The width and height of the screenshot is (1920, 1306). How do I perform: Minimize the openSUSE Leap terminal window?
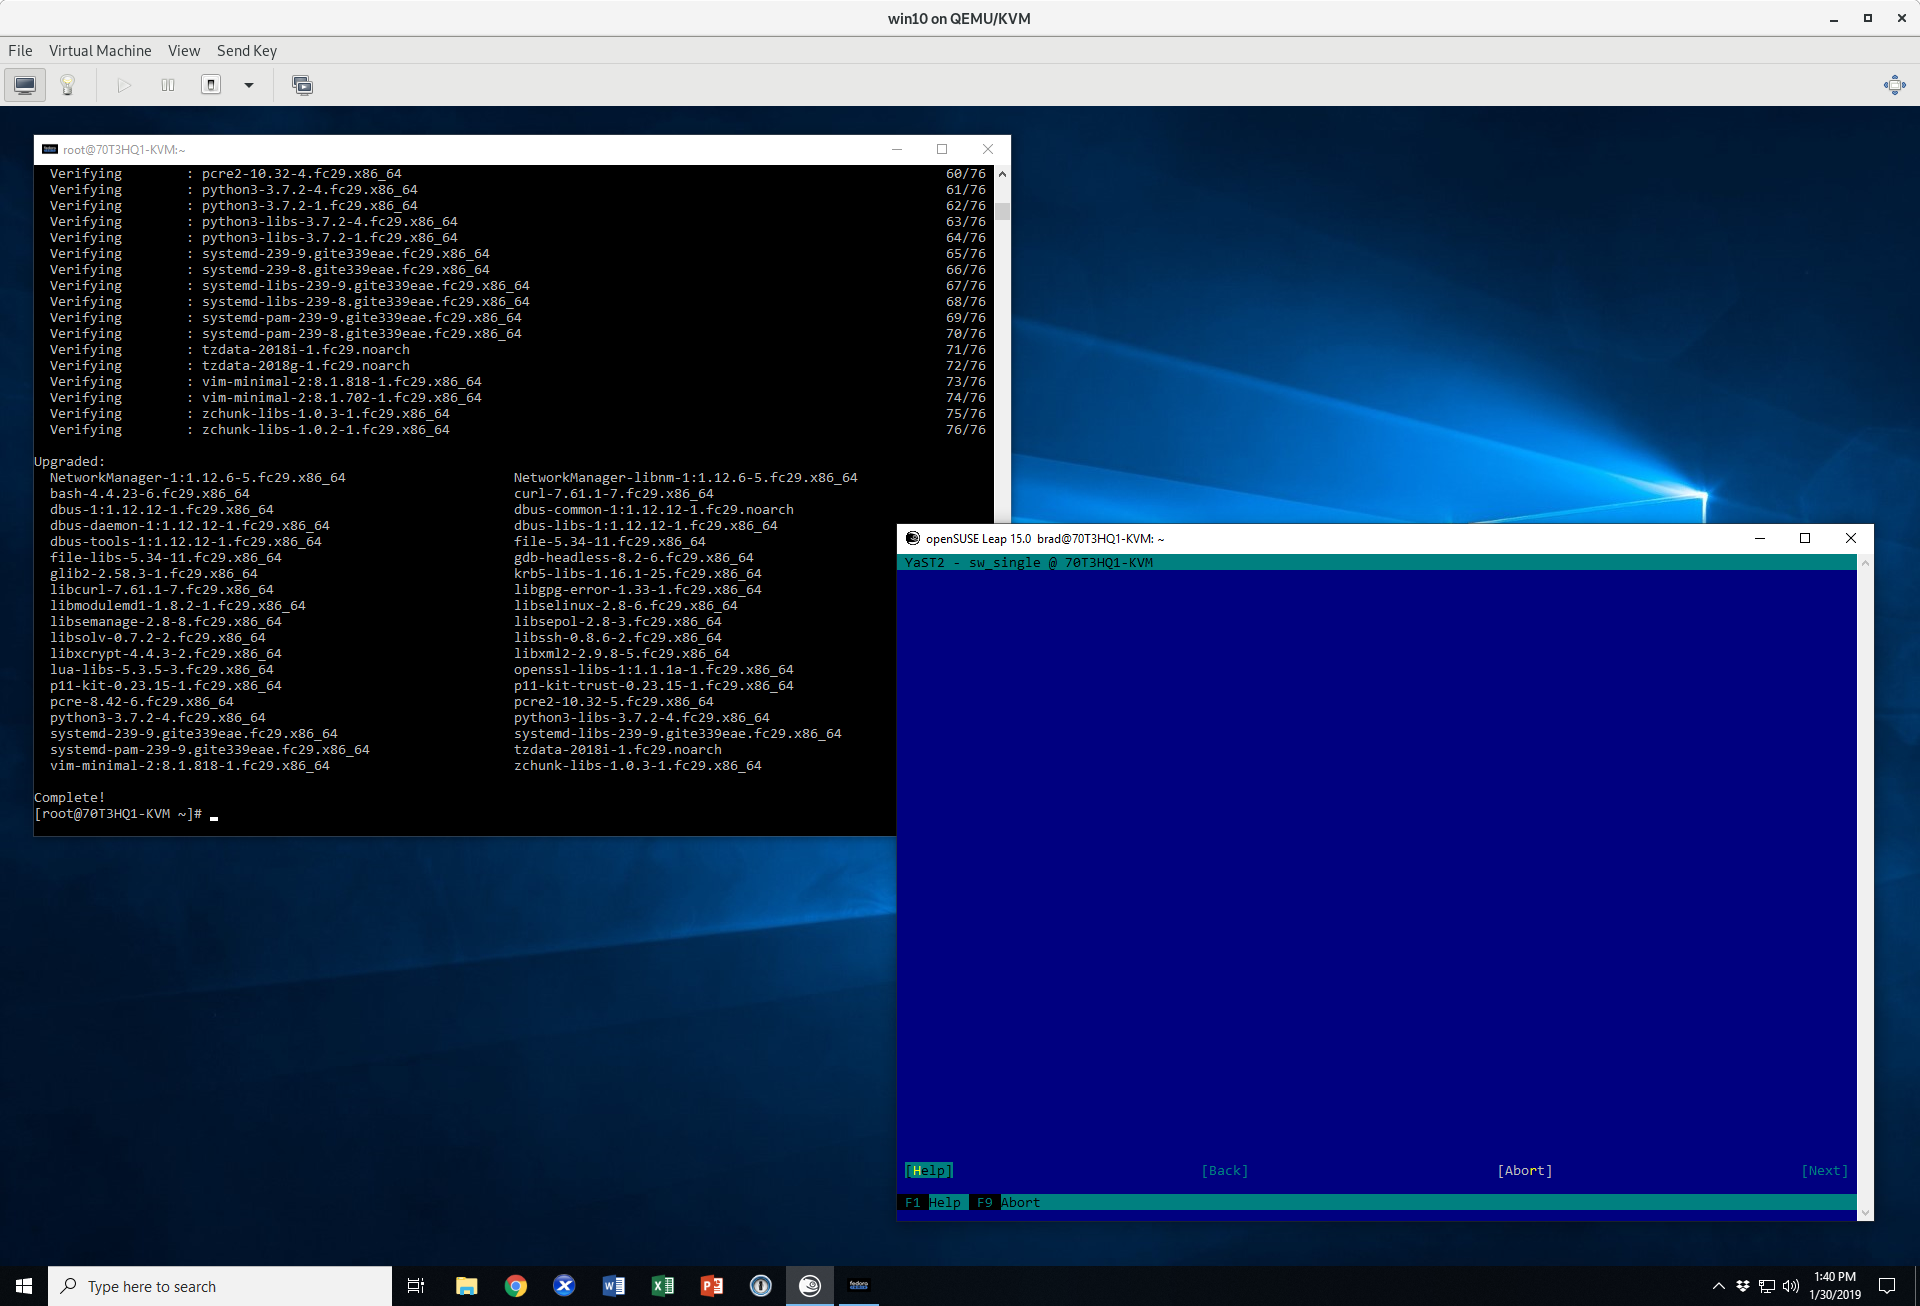point(1759,538)
